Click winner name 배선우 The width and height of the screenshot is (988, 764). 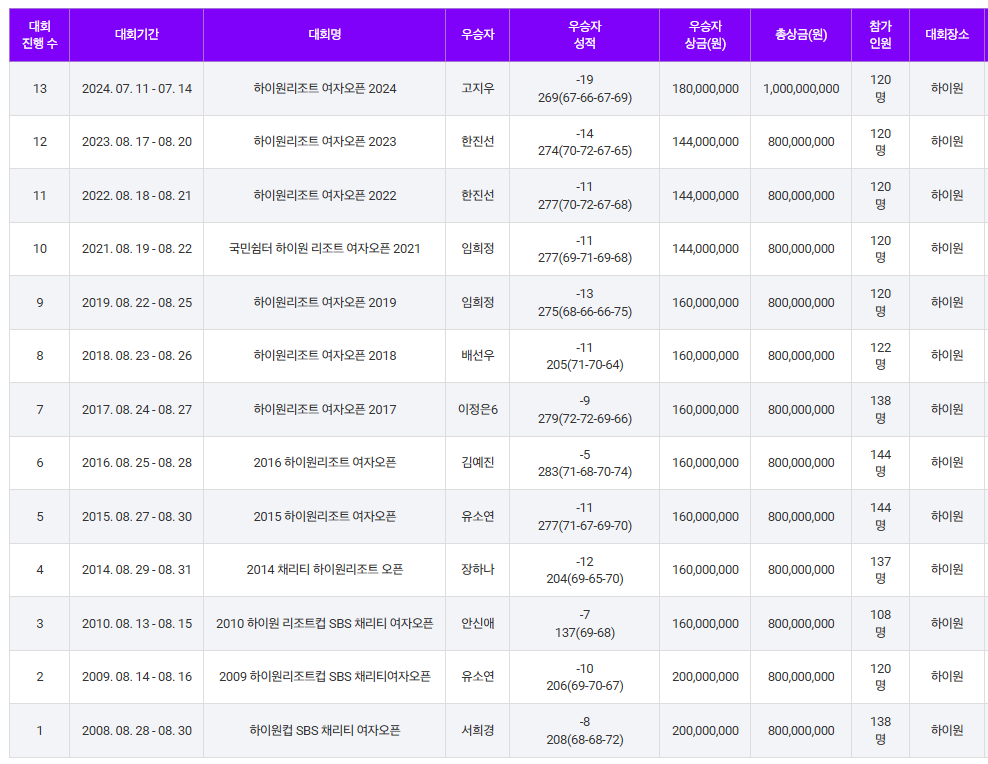pos(478,356)
